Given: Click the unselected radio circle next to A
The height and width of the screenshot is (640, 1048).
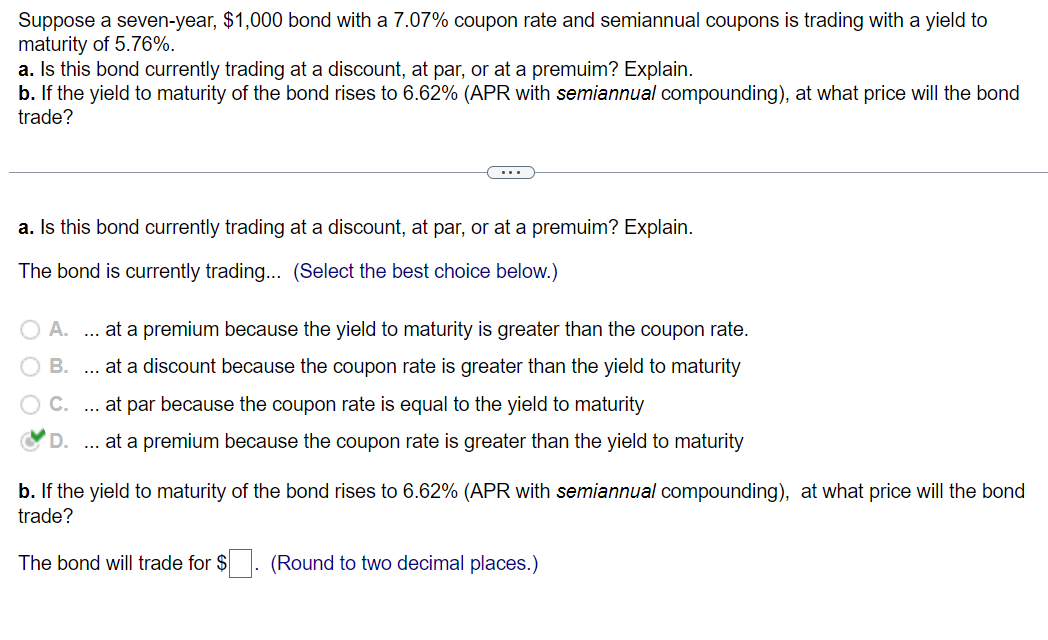Looking at the screenshot, I should (x=29, y=329).
